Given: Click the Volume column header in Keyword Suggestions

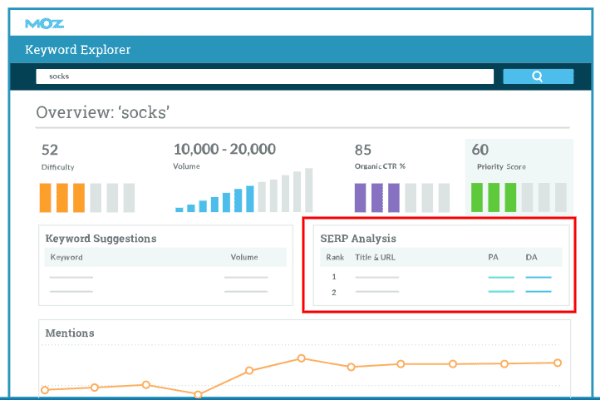Looking at the screenshot, I should click(244, 257).
